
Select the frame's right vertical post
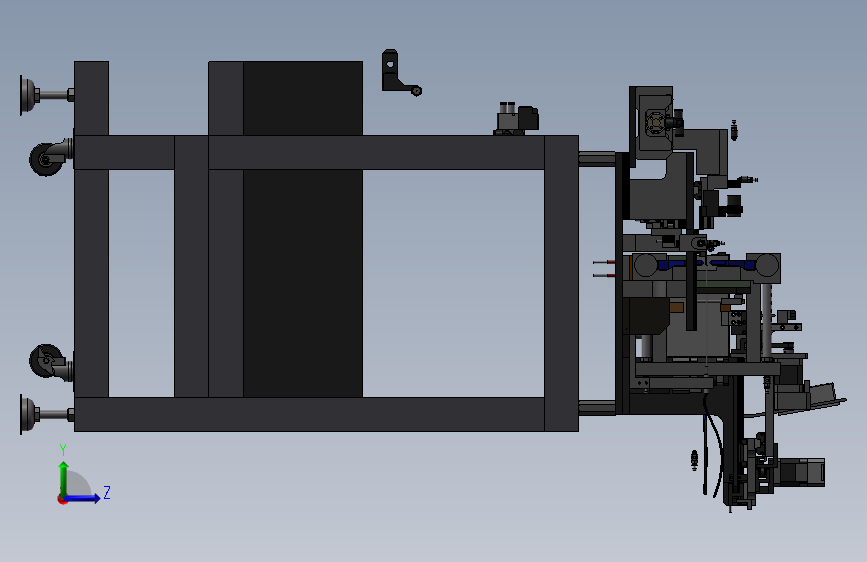click(561, 283)
